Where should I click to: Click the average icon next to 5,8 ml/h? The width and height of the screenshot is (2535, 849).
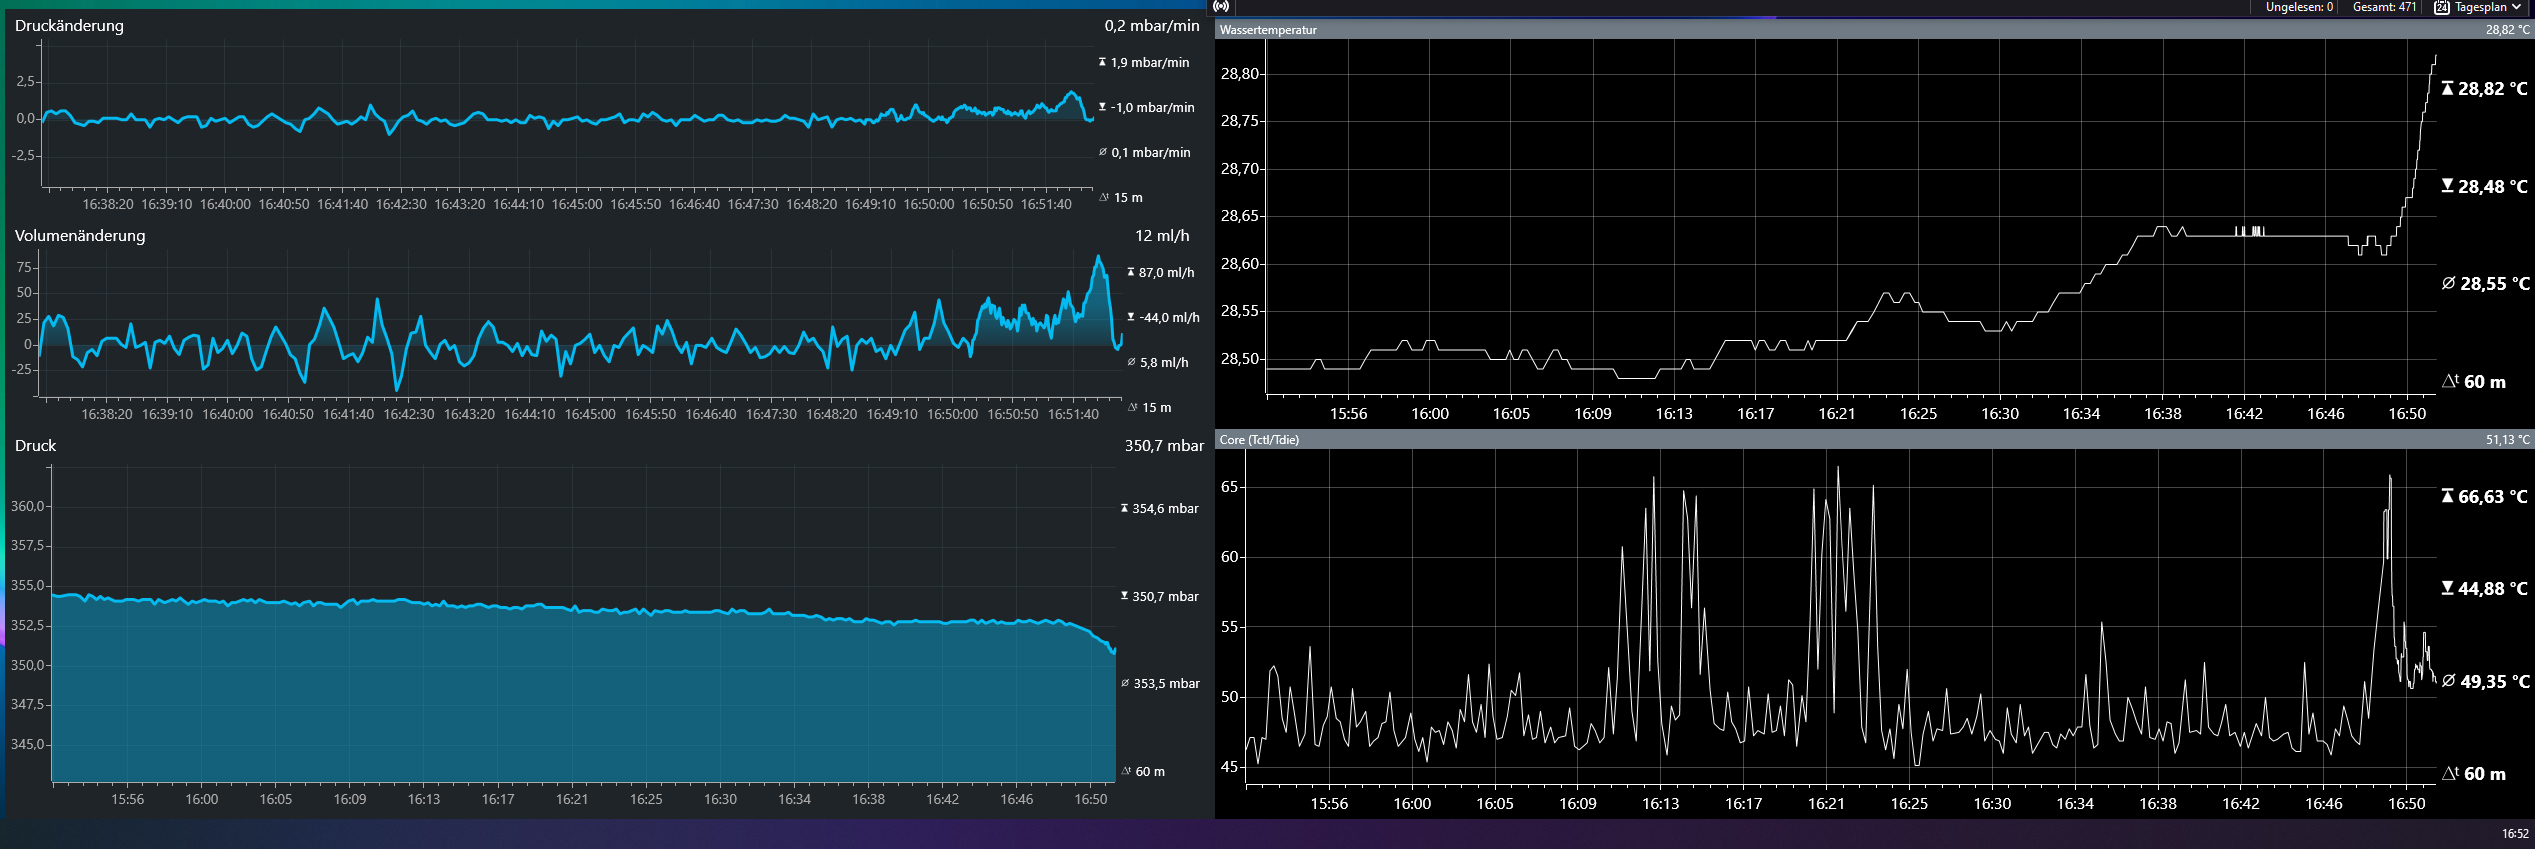(1132, 362)
